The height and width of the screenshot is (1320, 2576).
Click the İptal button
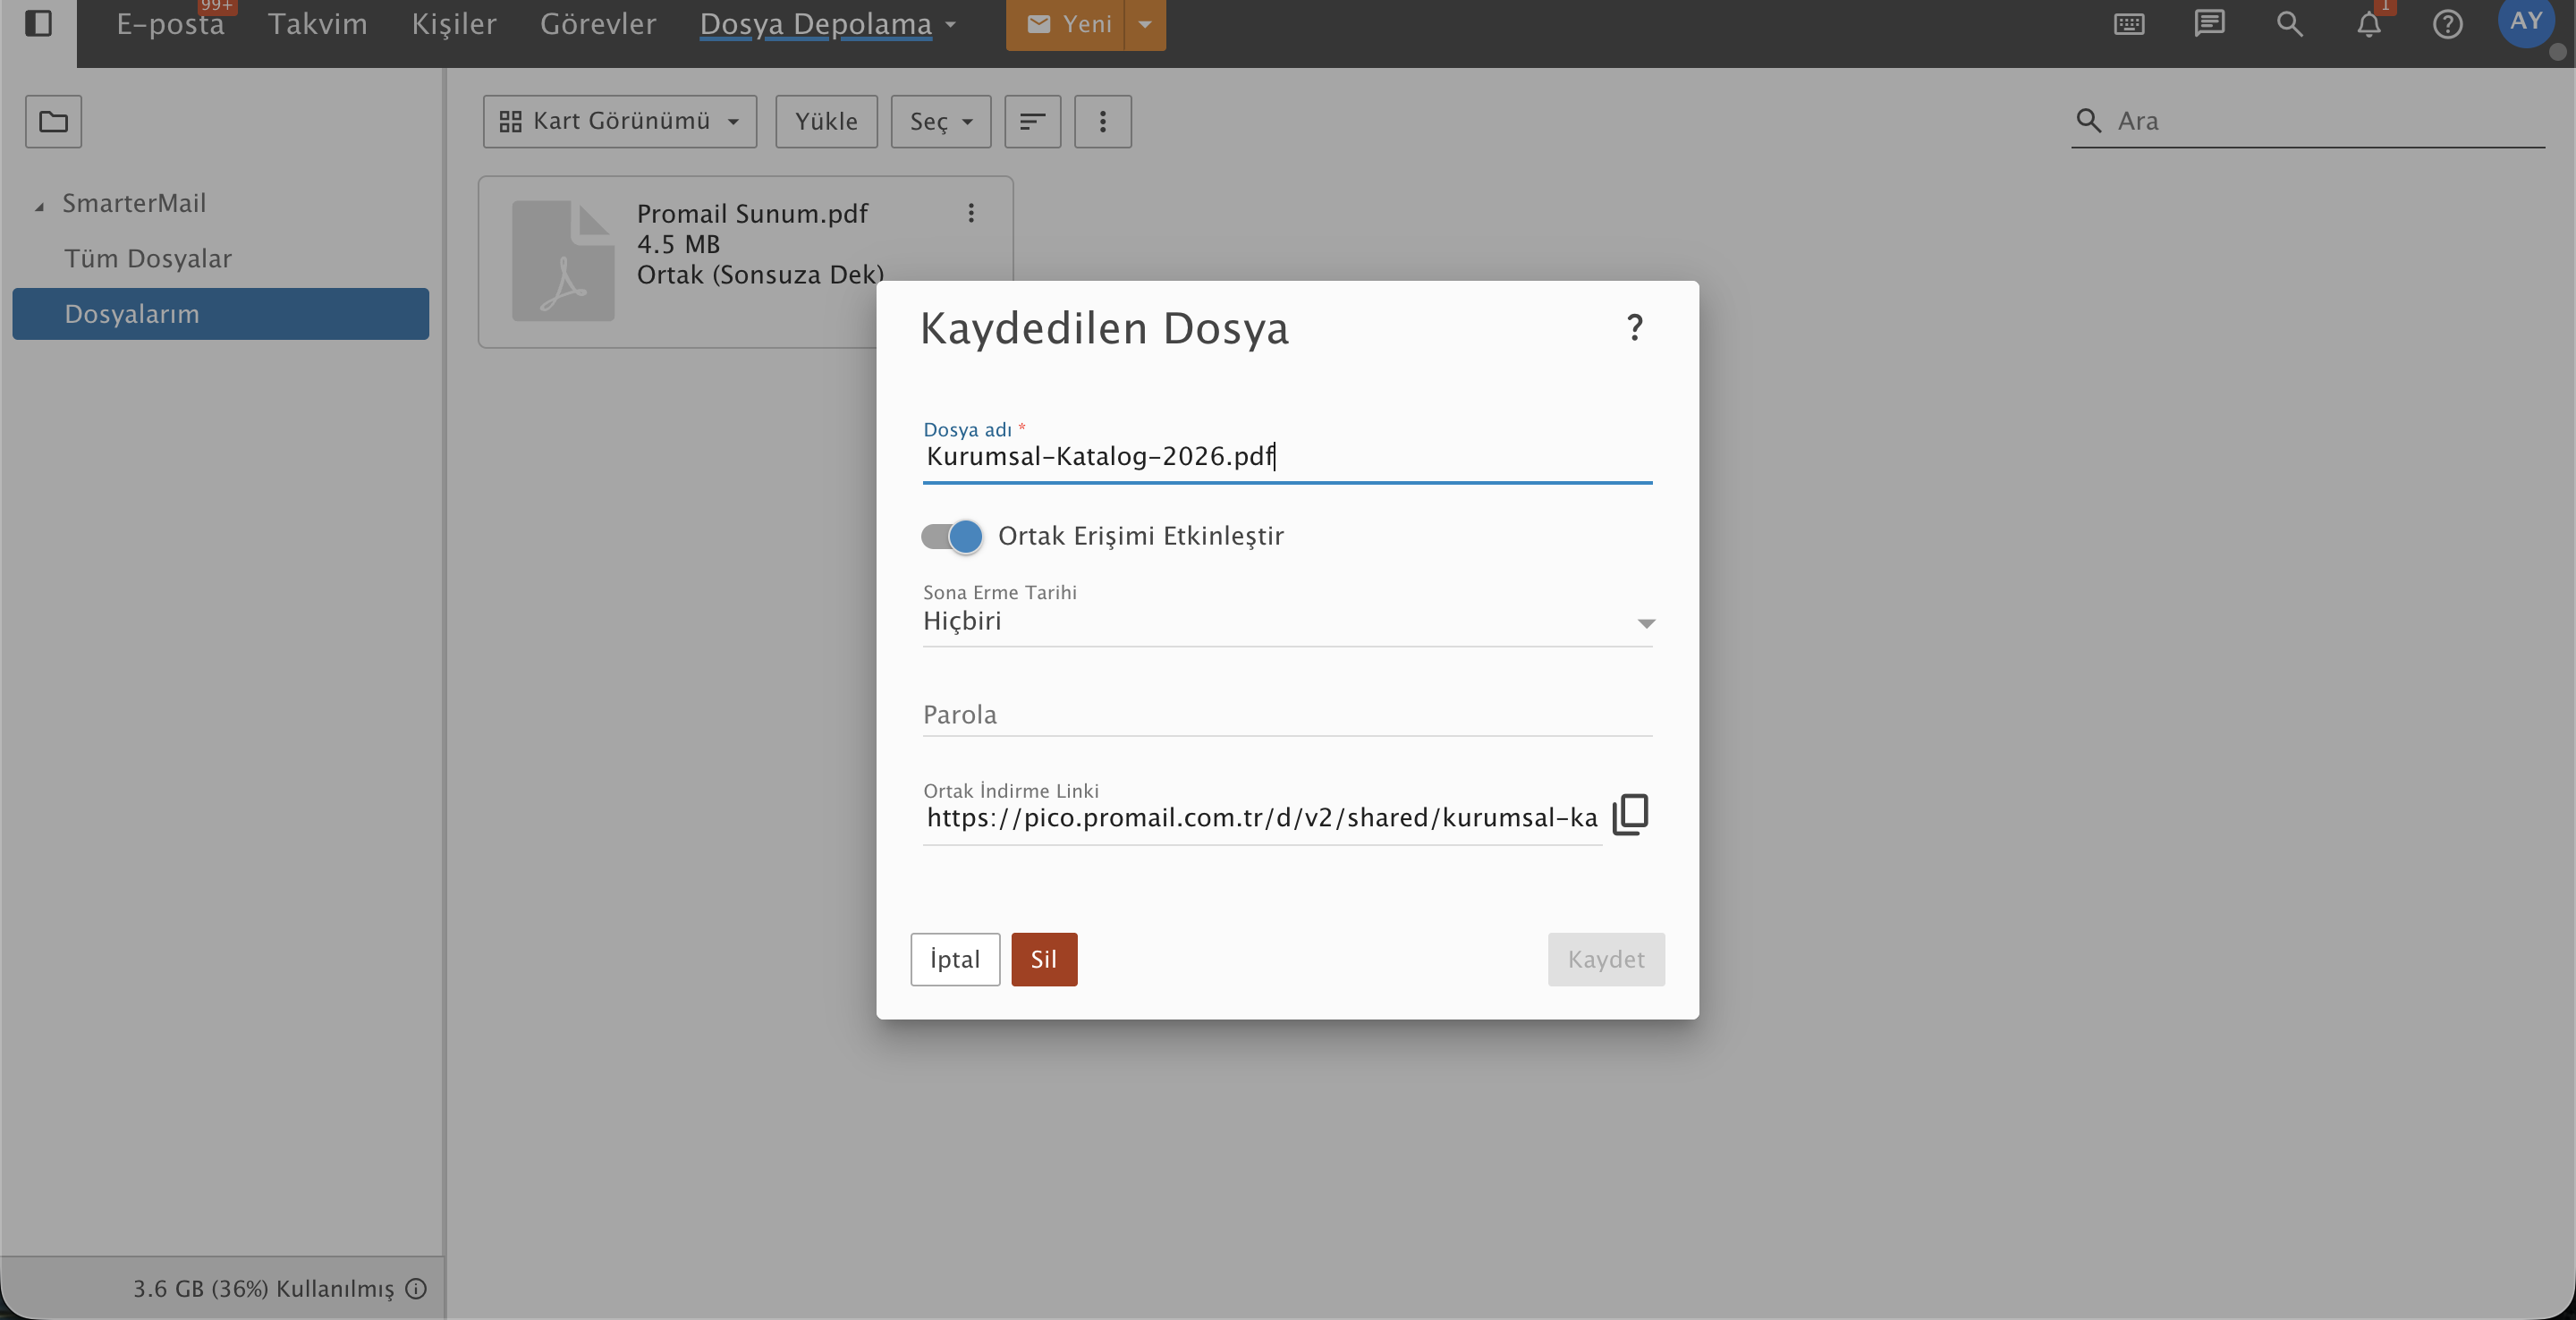click(x=955, y=960)
